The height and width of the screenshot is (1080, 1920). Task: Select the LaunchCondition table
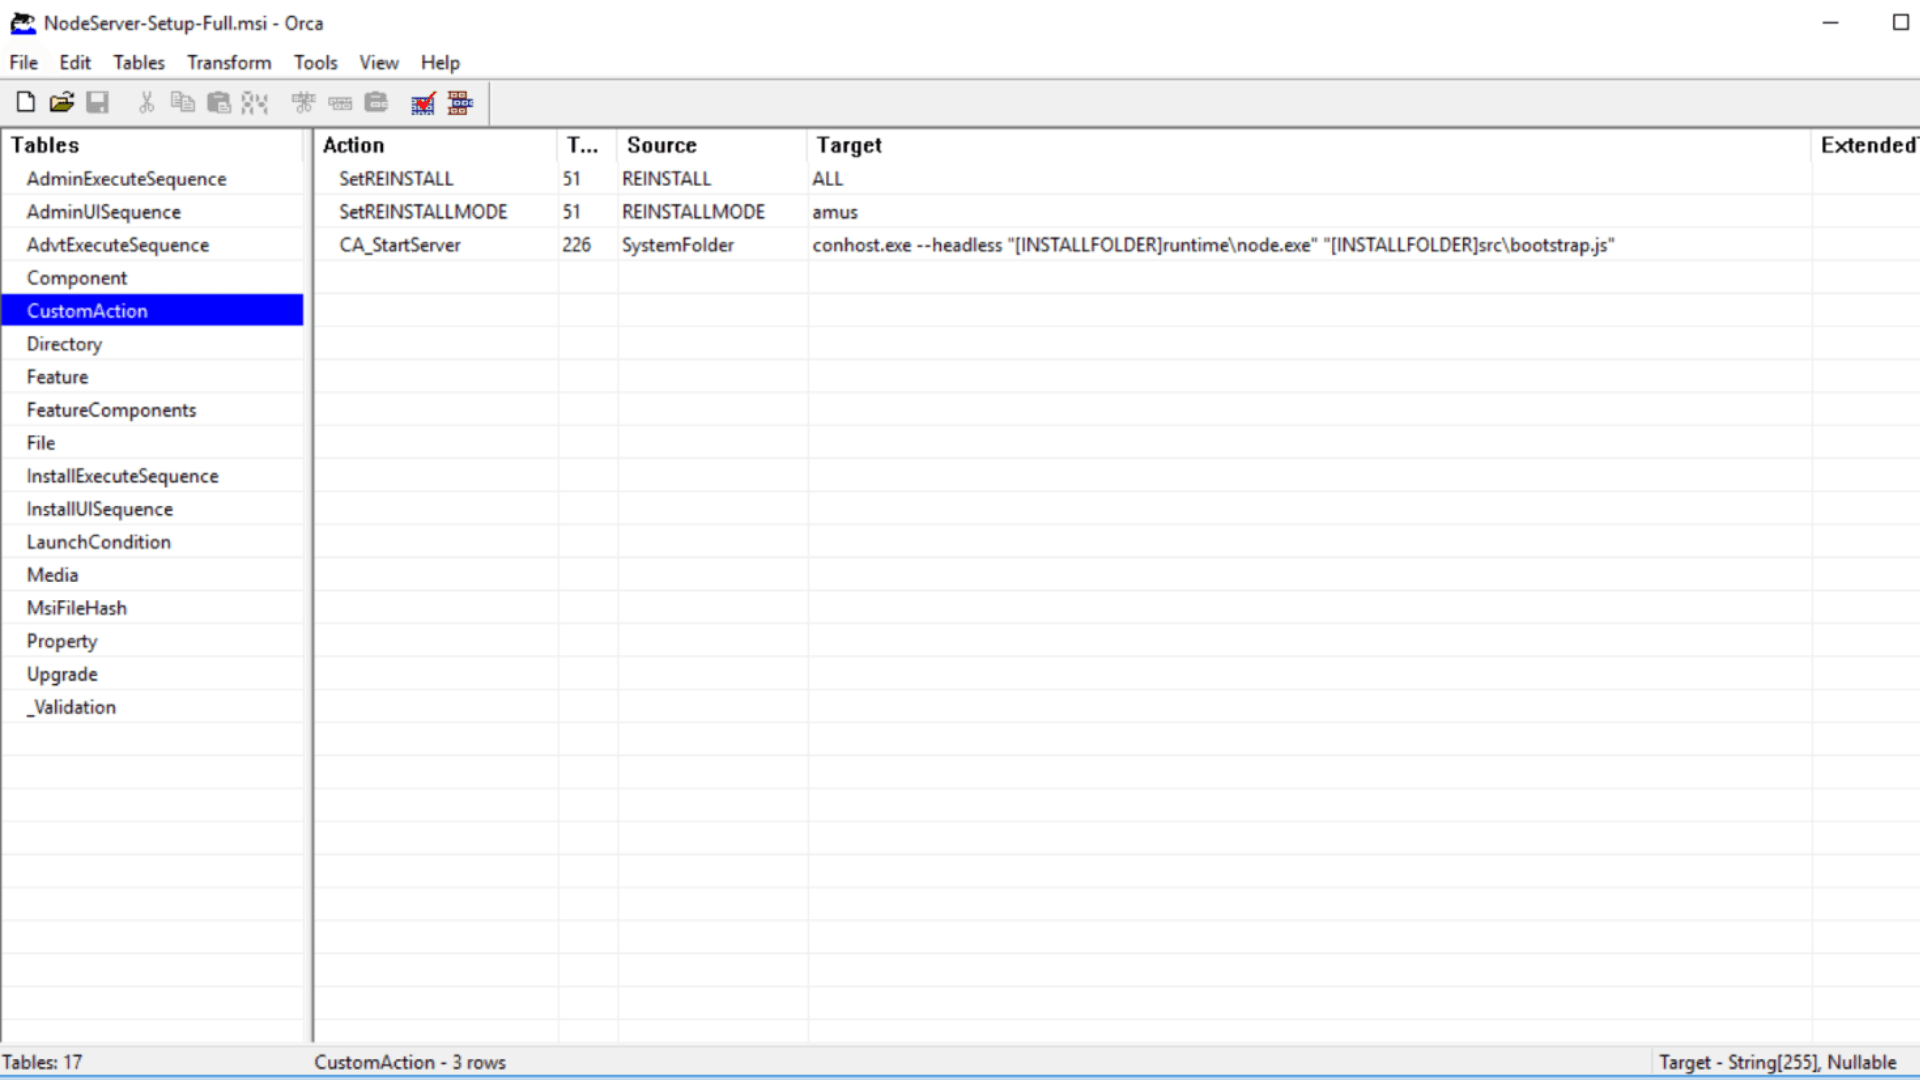[98, 542]
